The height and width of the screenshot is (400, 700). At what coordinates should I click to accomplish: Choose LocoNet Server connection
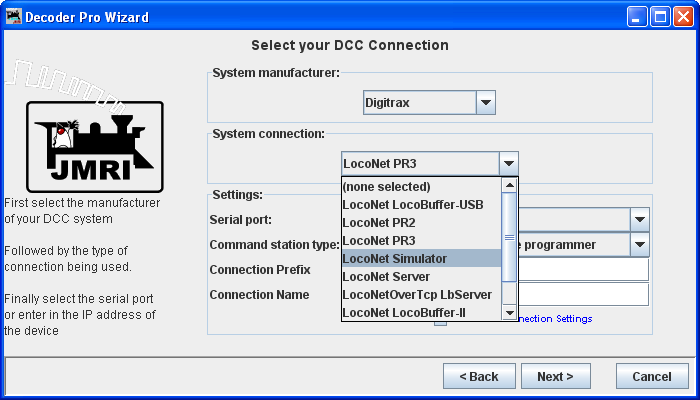(420, 276)
